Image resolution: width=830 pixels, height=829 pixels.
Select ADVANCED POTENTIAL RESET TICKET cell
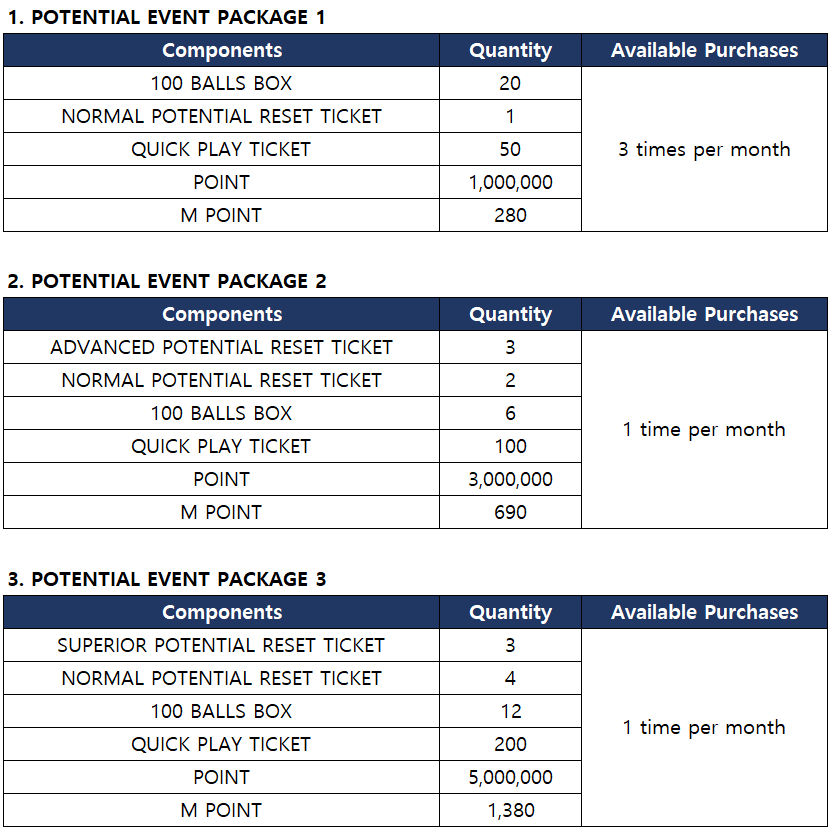(x=222, y=347)
